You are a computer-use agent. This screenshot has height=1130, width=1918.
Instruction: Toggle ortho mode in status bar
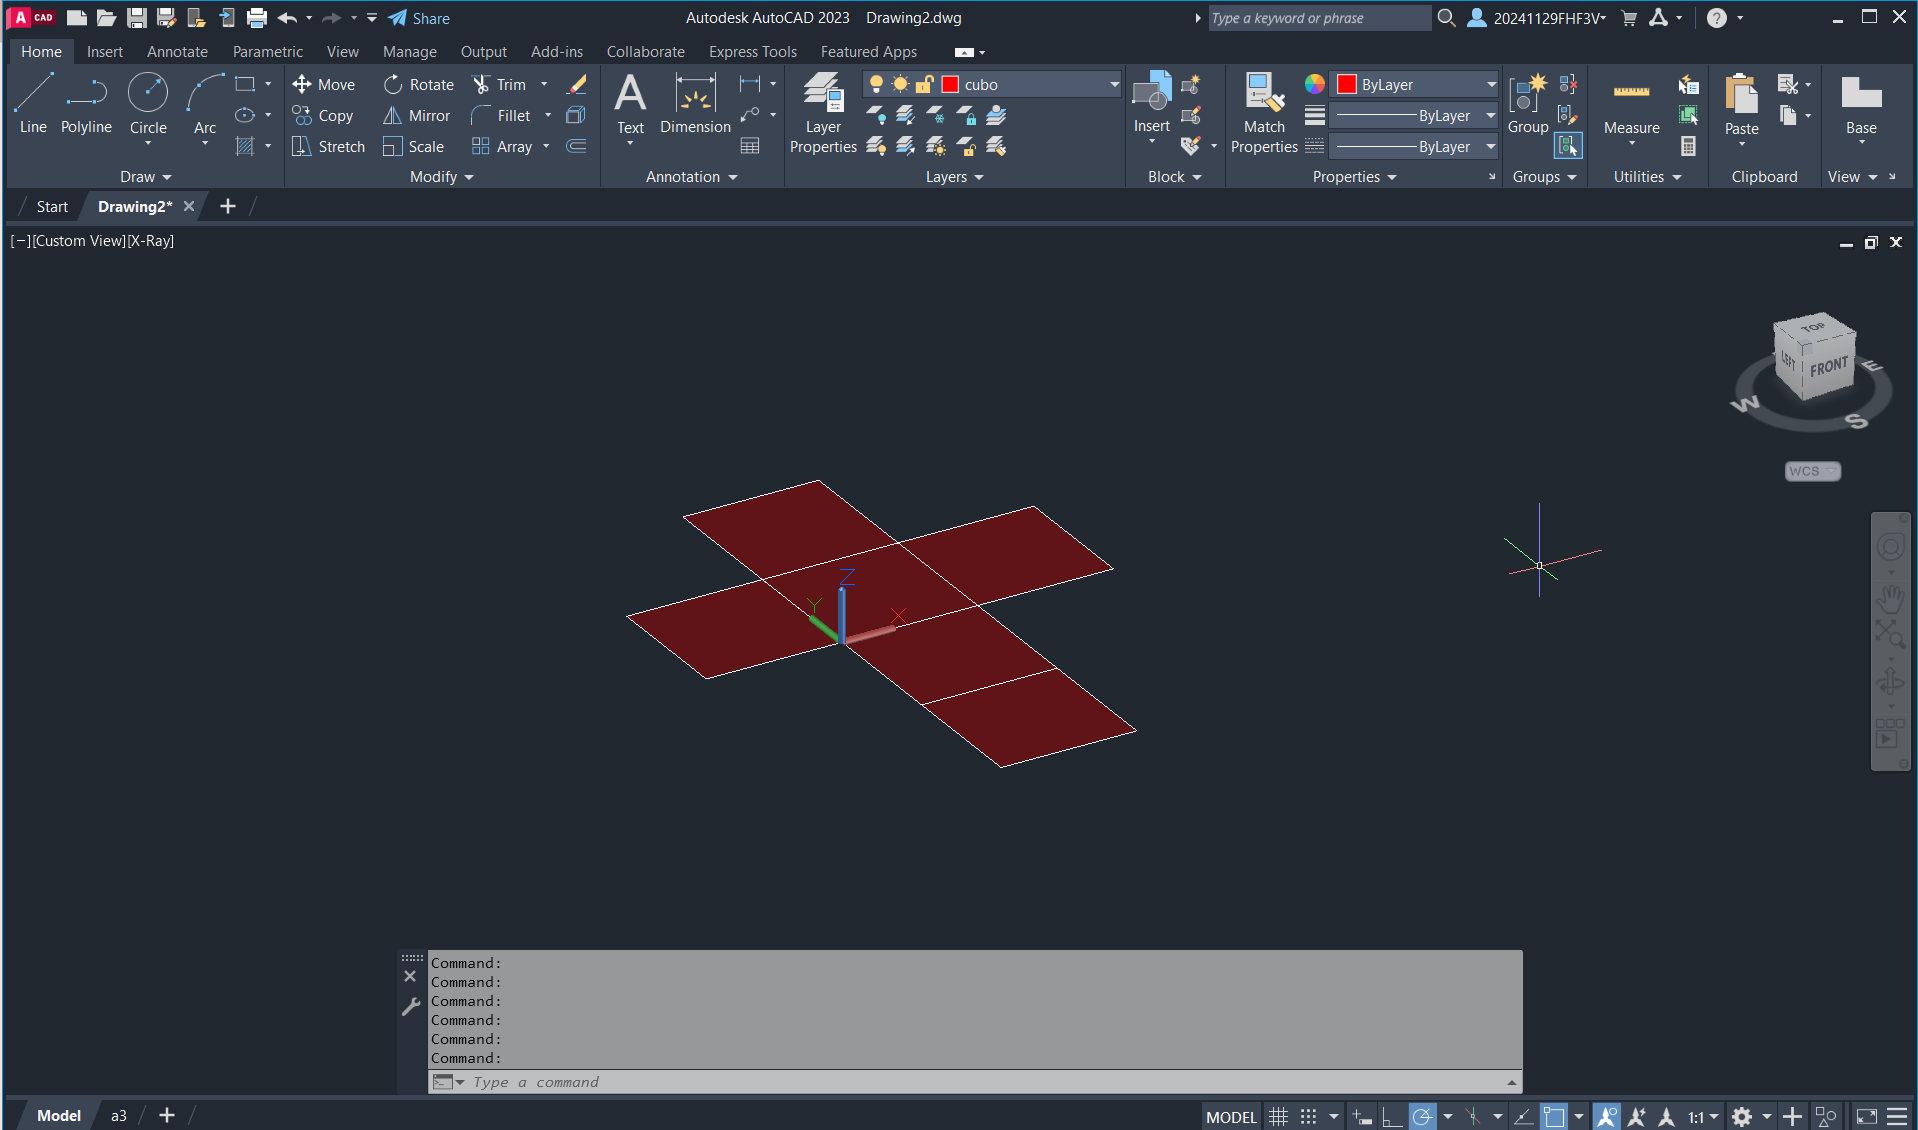(x=1391, y=1117)
